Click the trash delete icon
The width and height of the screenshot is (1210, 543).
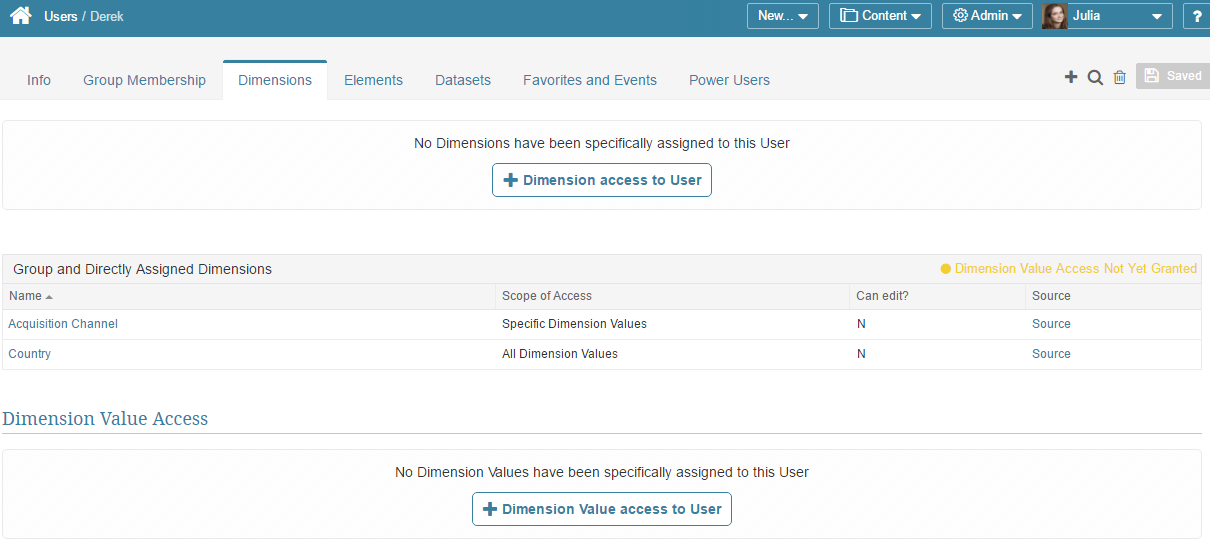click(x=1120, y=77)
